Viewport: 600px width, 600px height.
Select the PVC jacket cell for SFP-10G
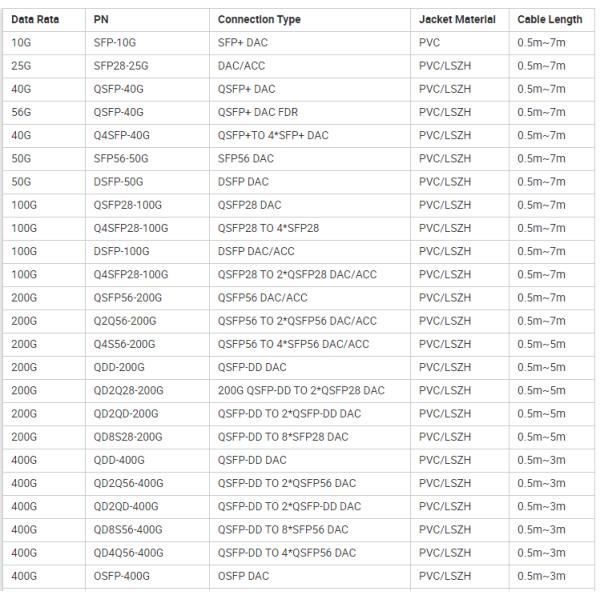tap(431, 43)
